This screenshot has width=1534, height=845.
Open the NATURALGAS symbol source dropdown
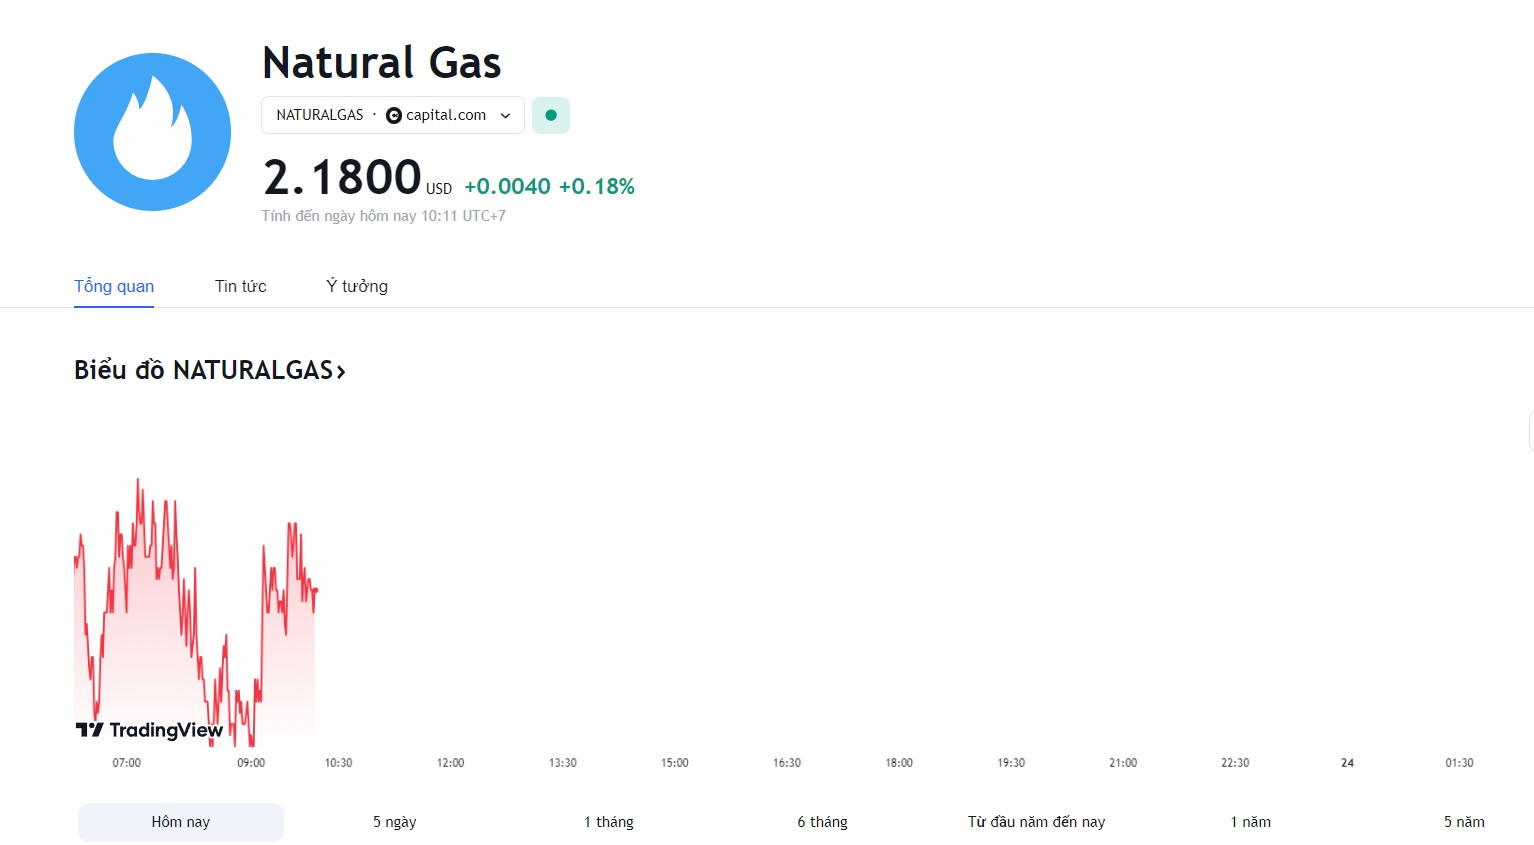coord(393,115)
